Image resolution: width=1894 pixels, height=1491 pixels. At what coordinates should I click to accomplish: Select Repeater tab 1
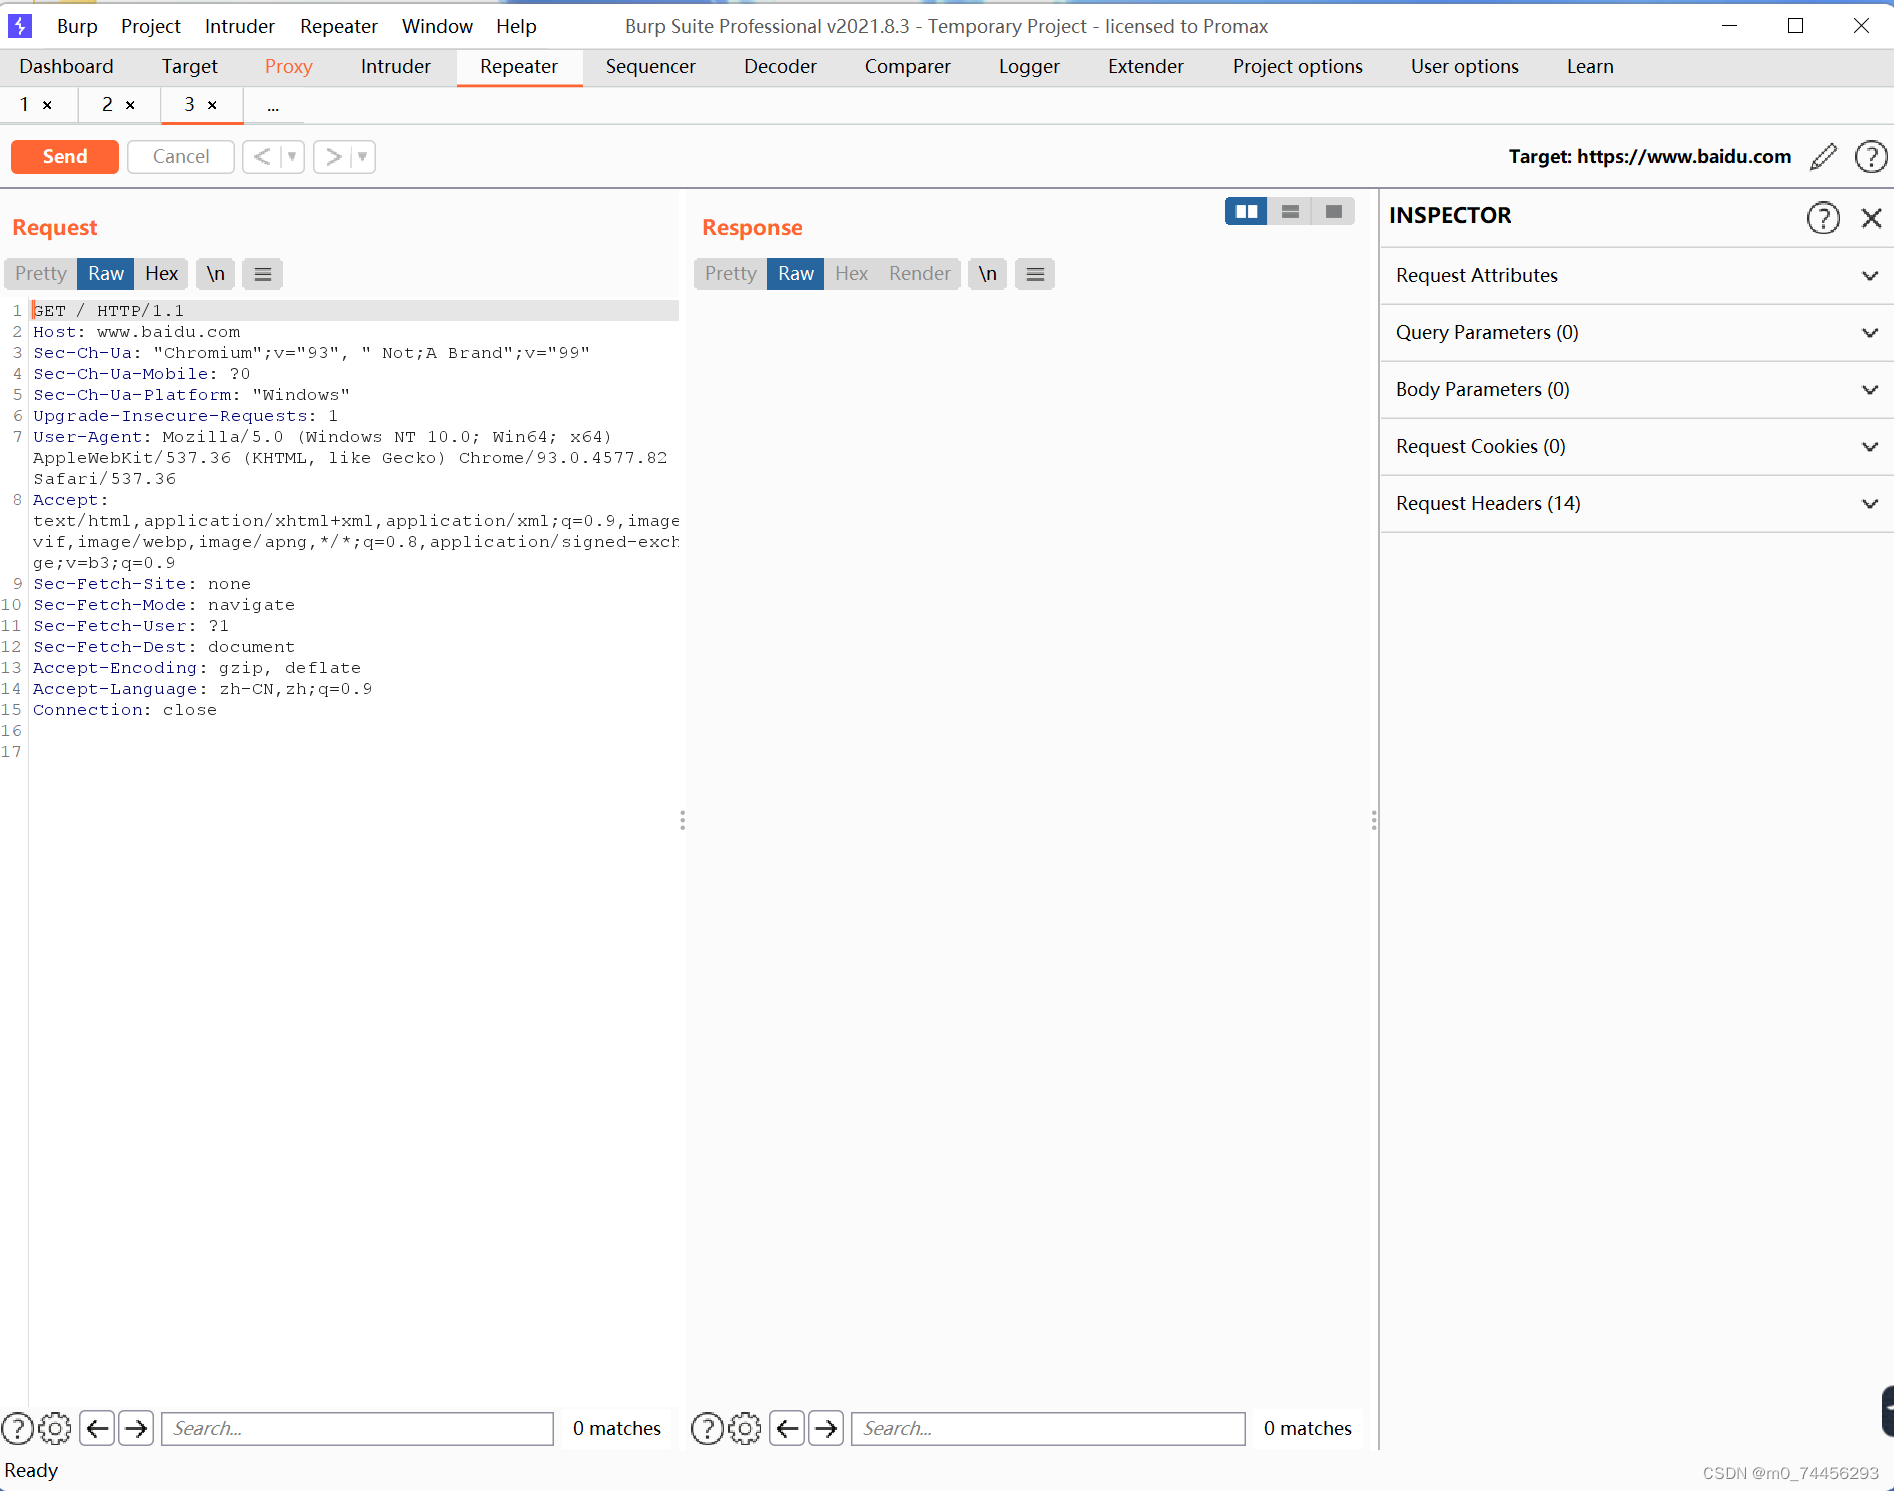[25, 105]
